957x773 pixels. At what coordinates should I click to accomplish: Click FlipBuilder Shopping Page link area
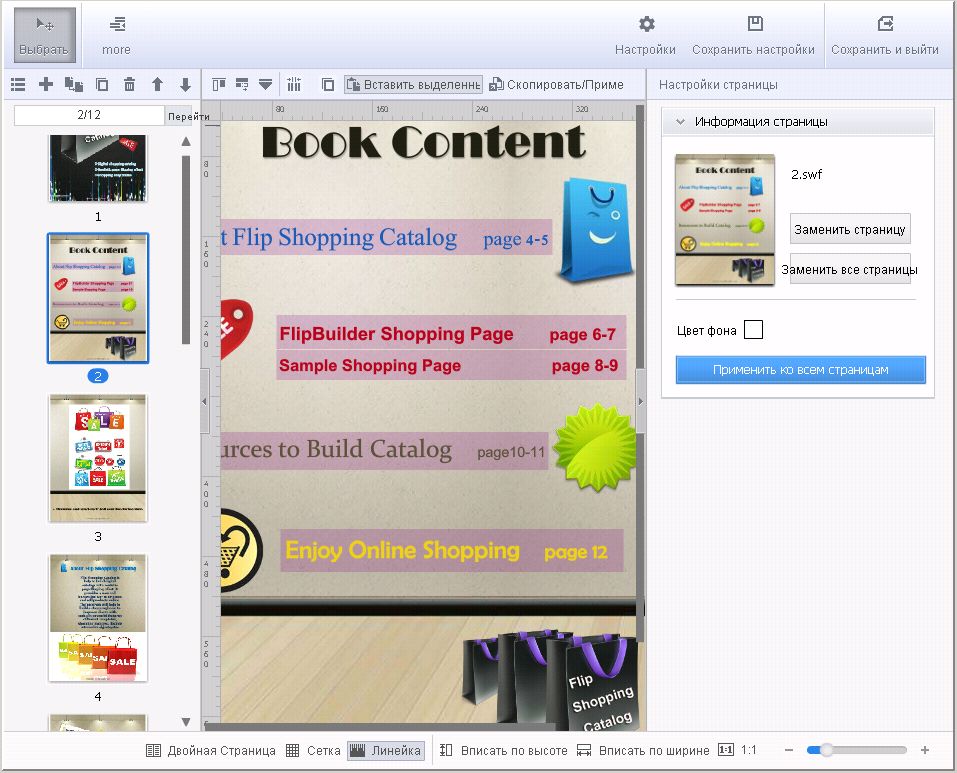click(451, 333)
